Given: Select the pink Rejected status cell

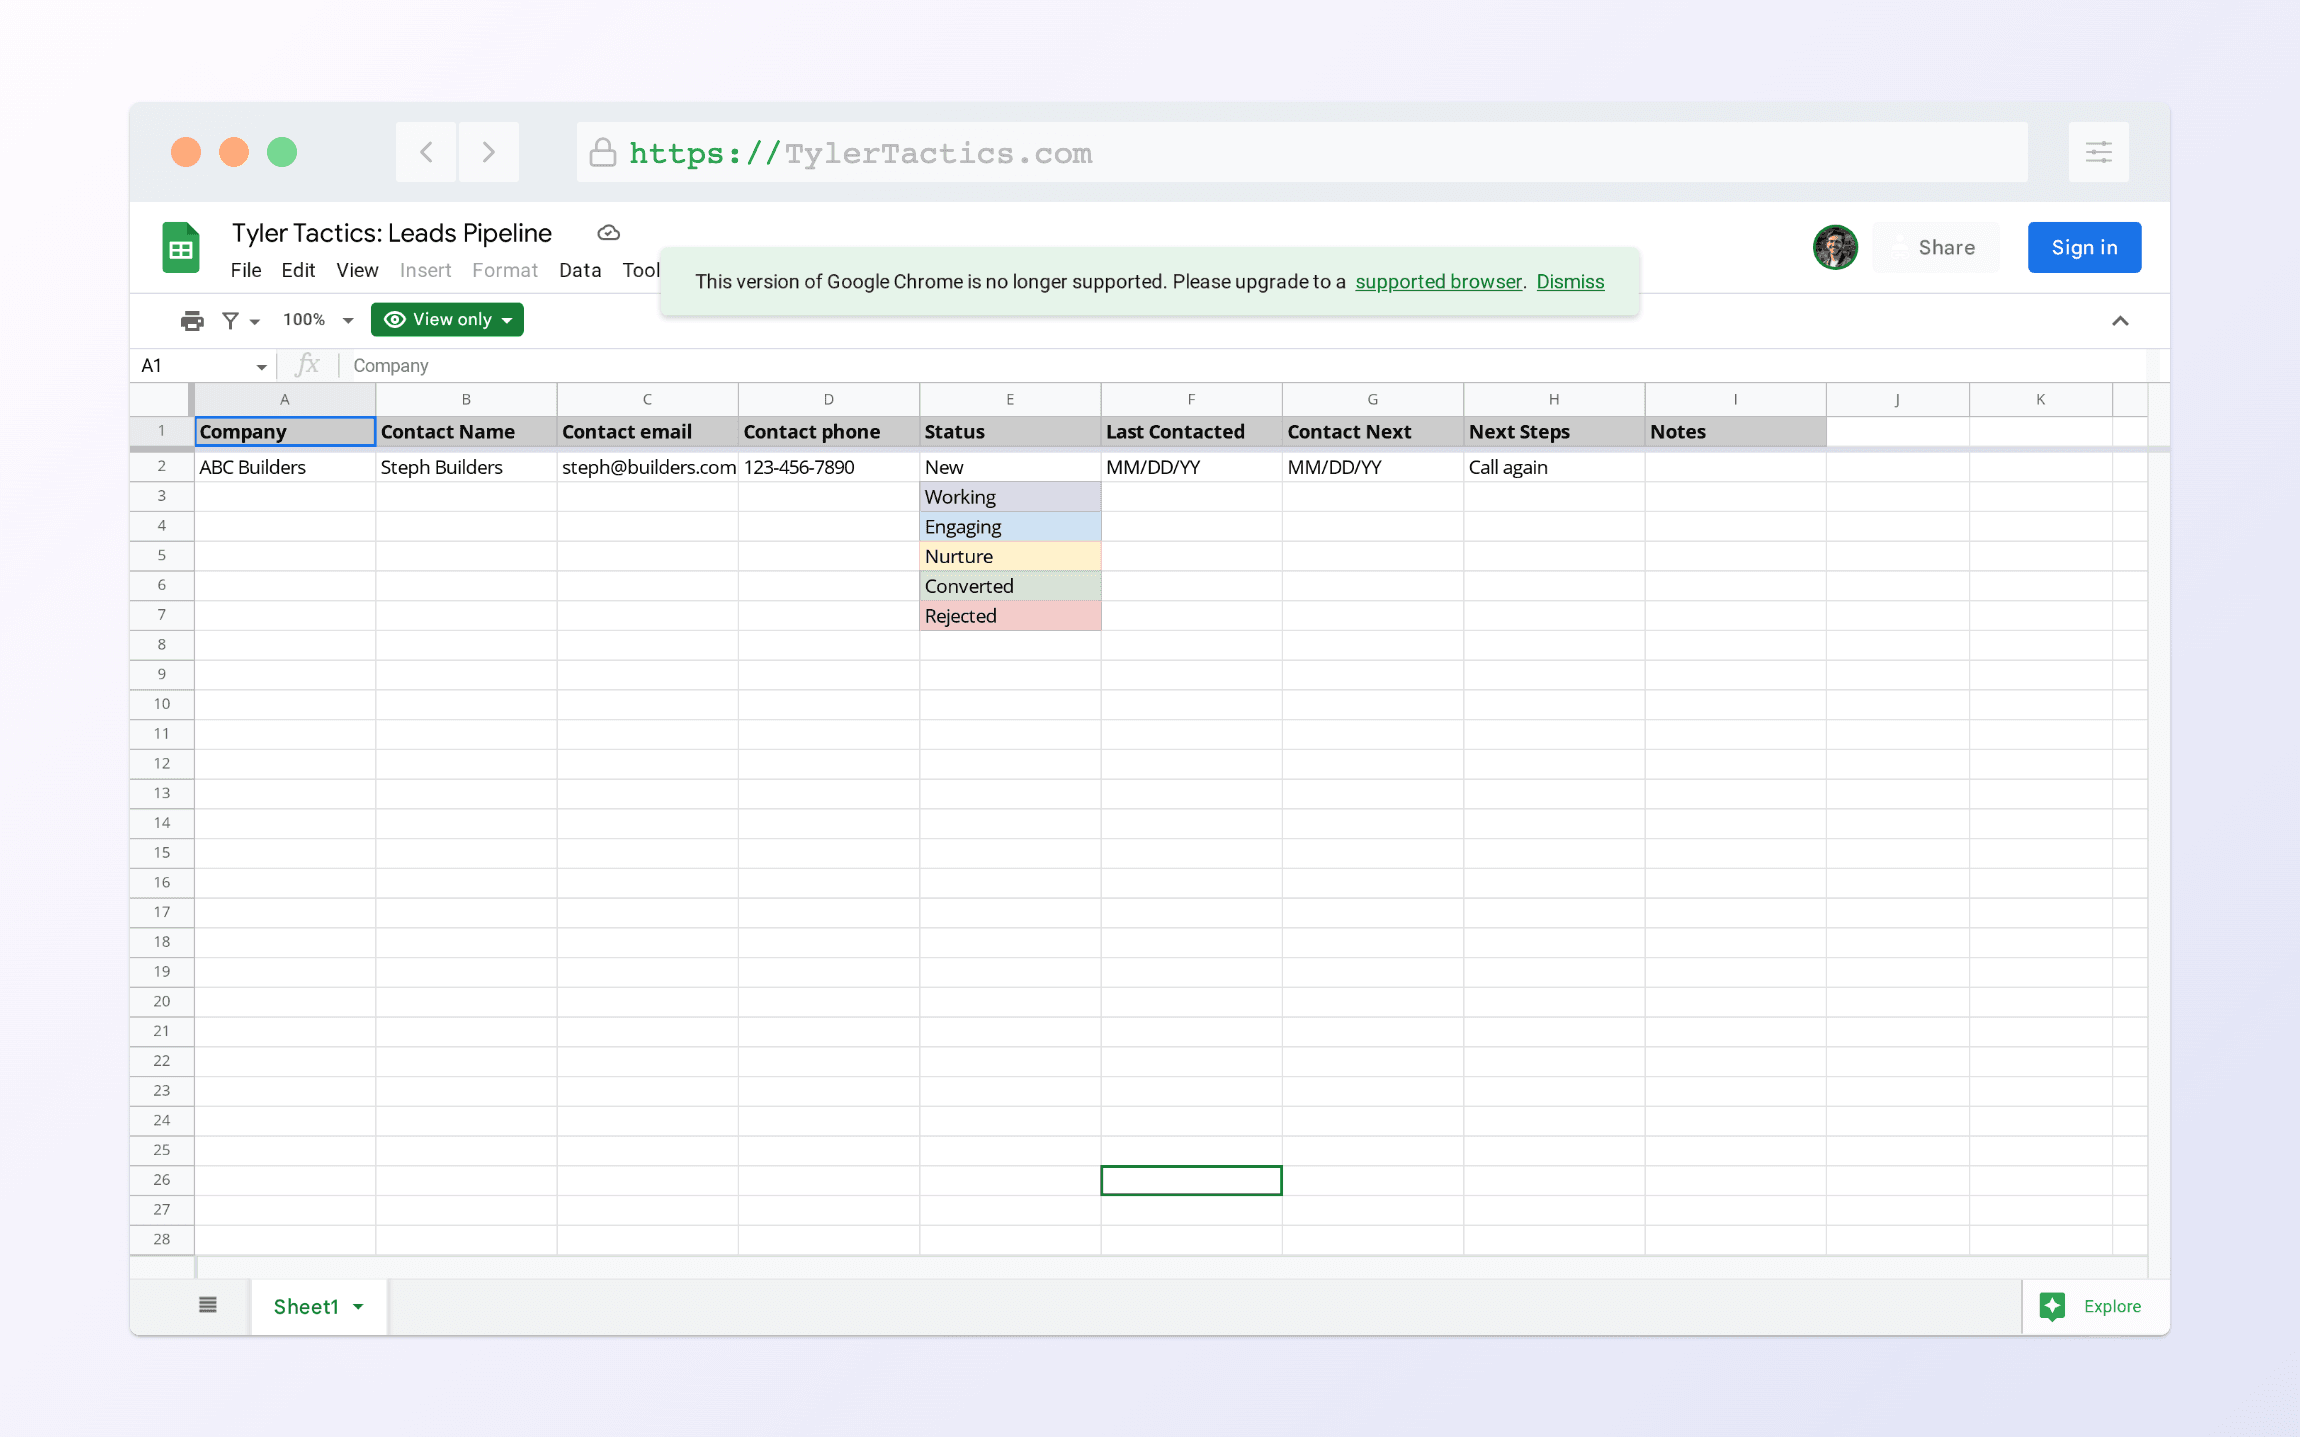Looking at the screenshot, I should point(1010,616).
